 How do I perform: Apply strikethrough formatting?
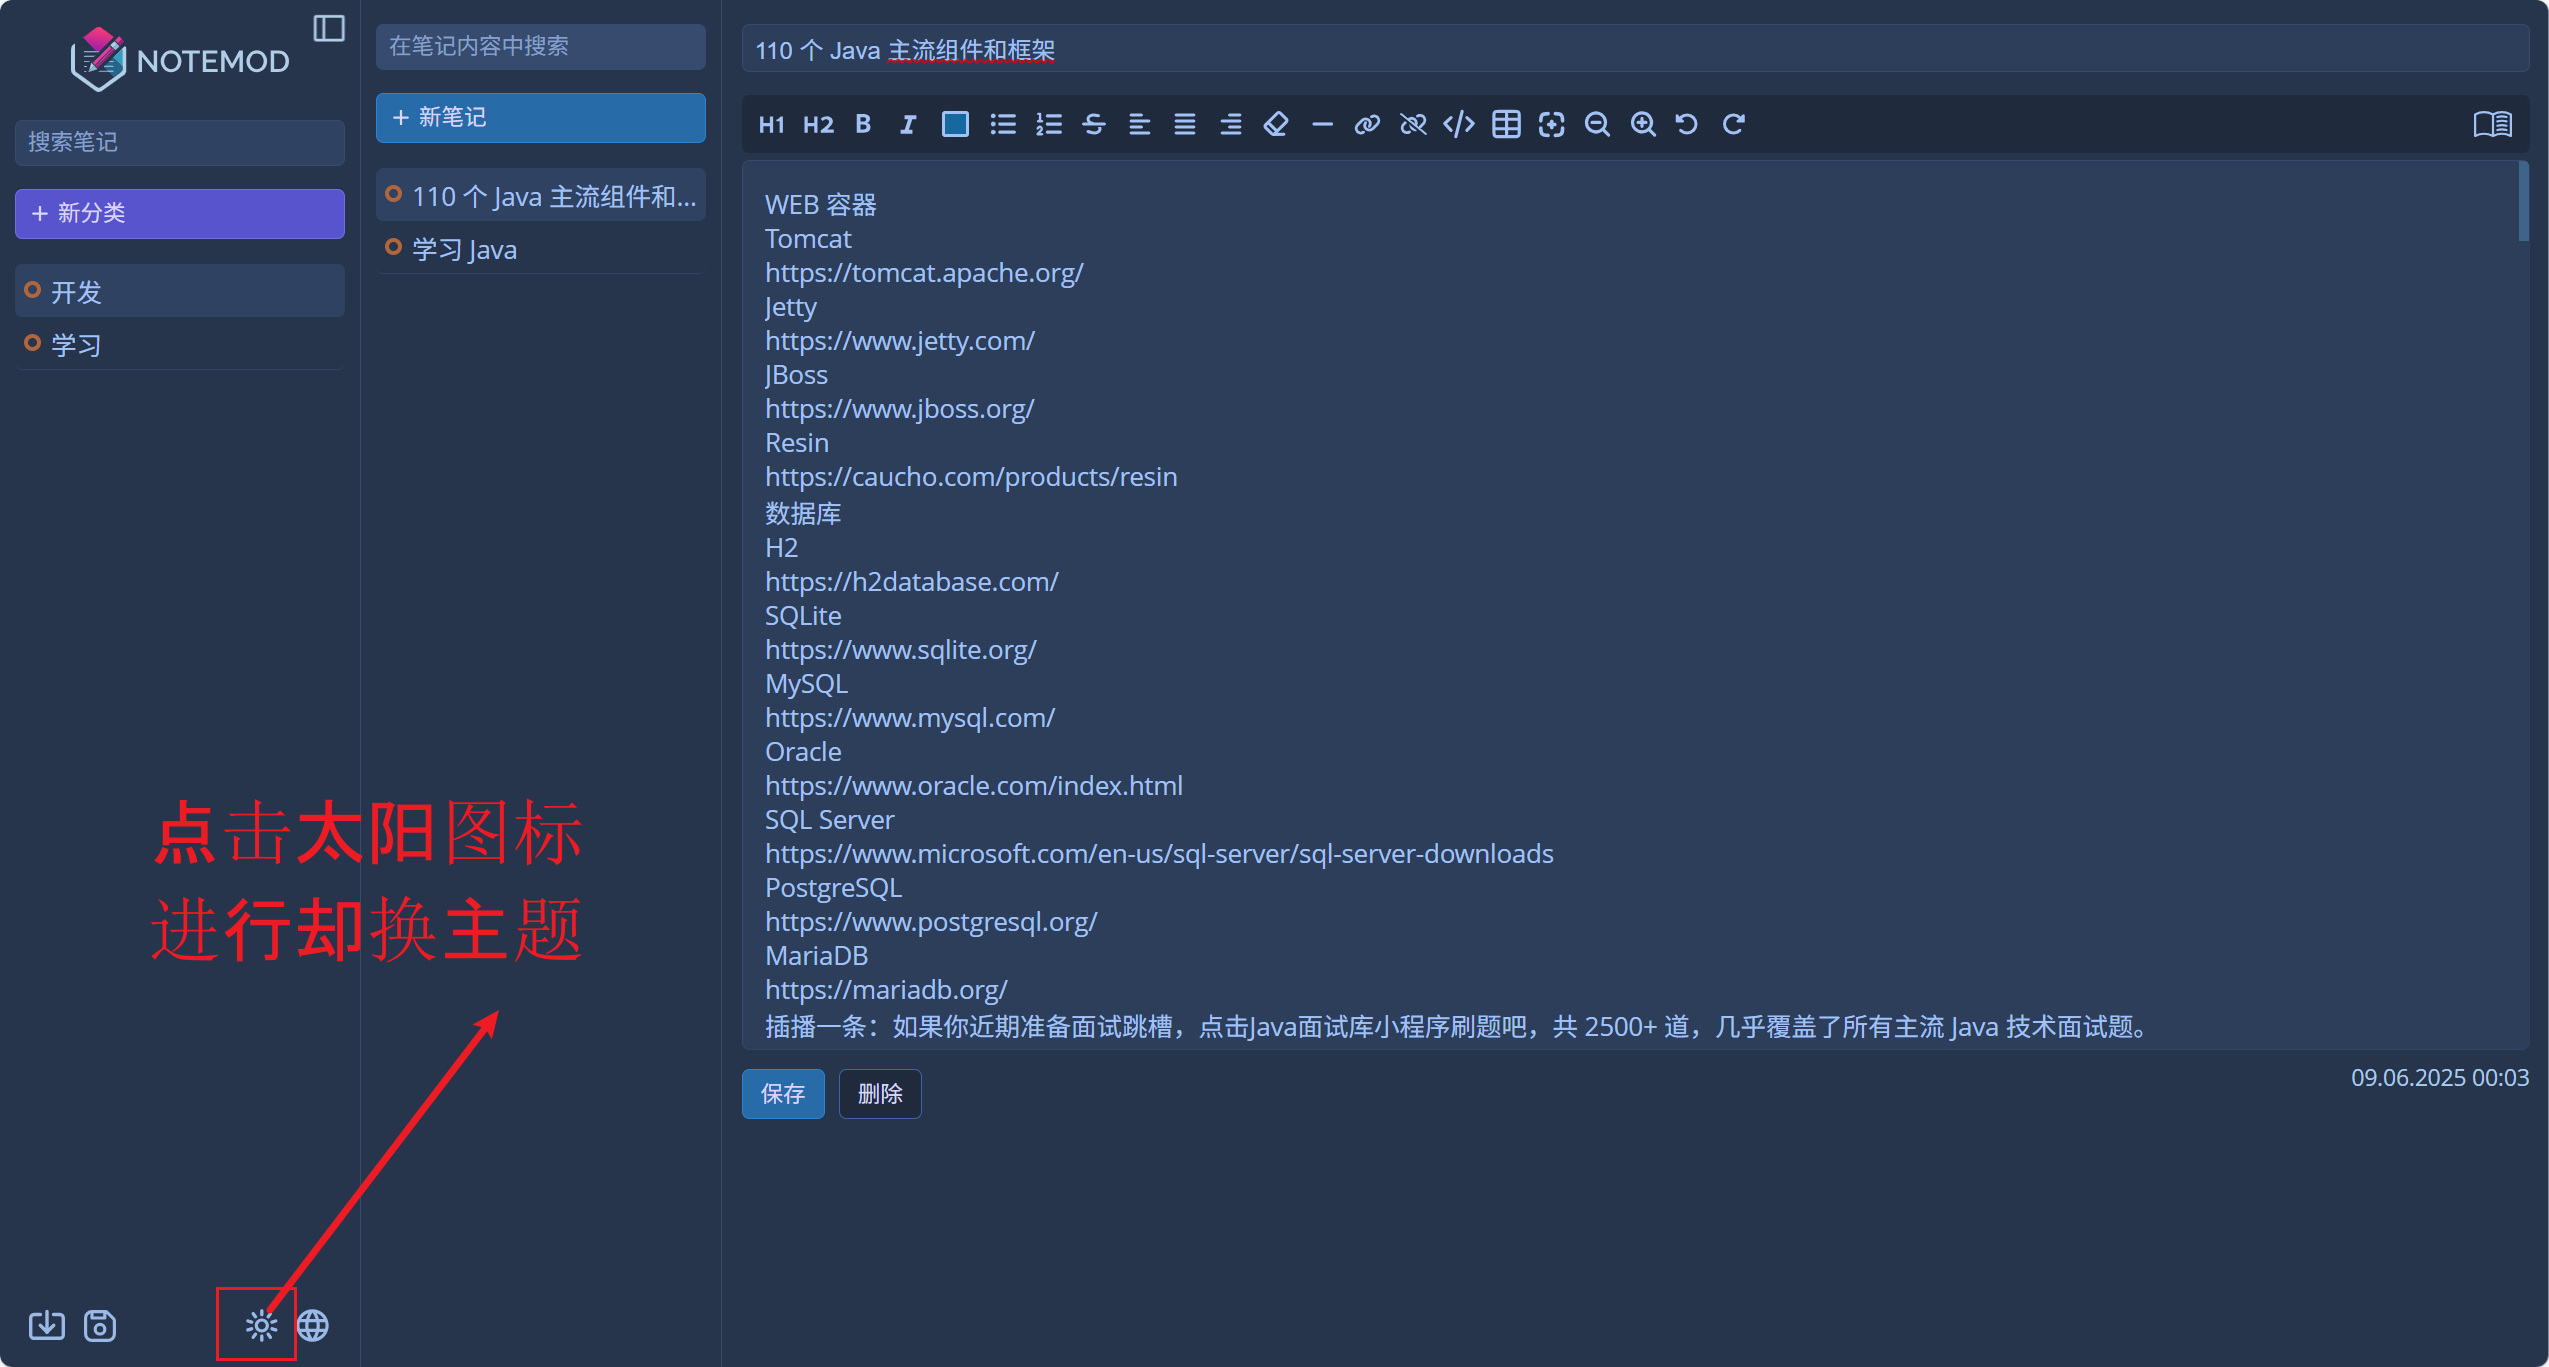pos(1094,124)
